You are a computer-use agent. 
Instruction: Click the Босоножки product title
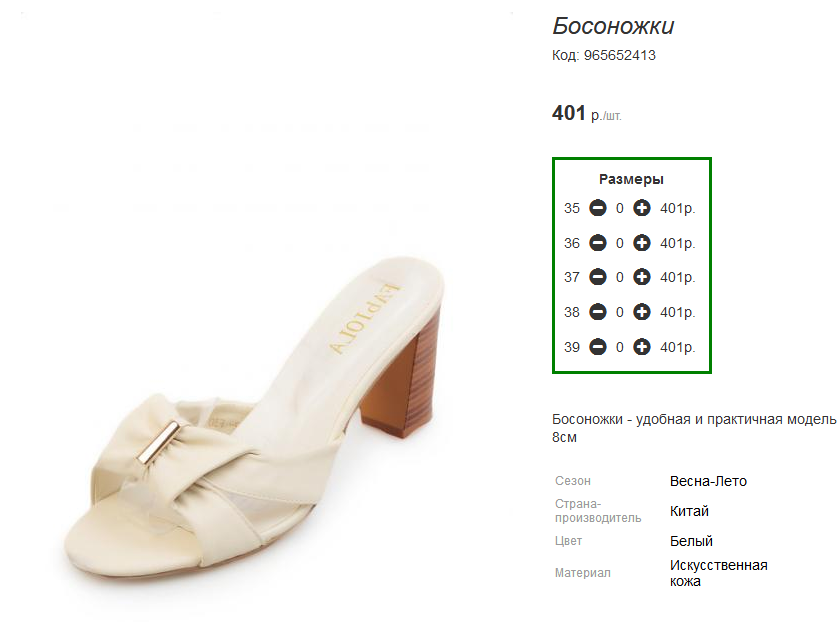pyautogui.click(x=613, y=26)
